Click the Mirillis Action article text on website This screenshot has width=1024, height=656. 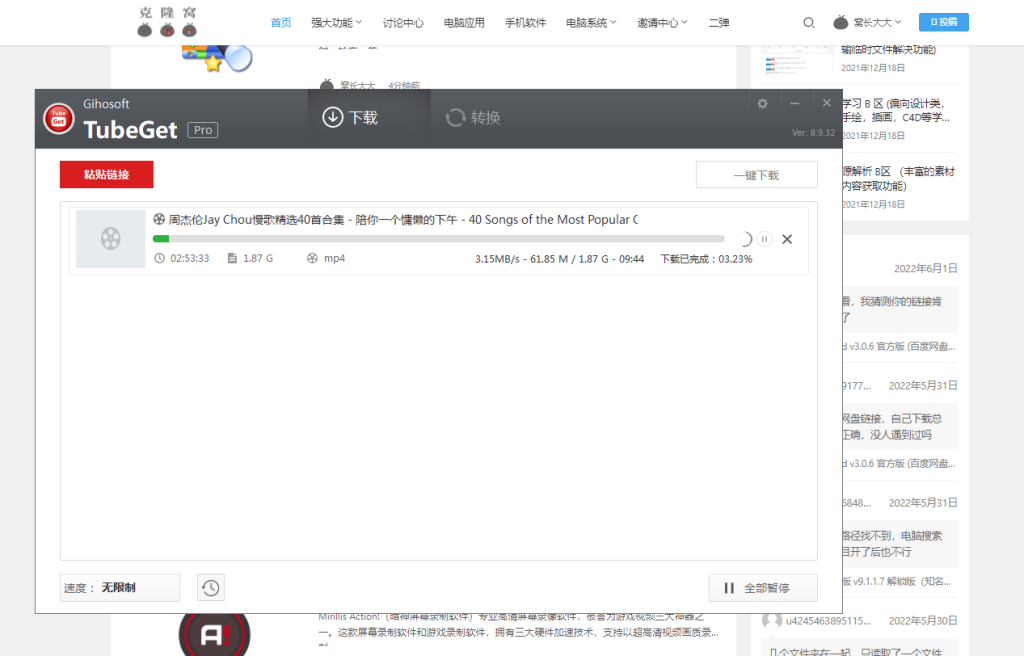[x=519, y=625]
